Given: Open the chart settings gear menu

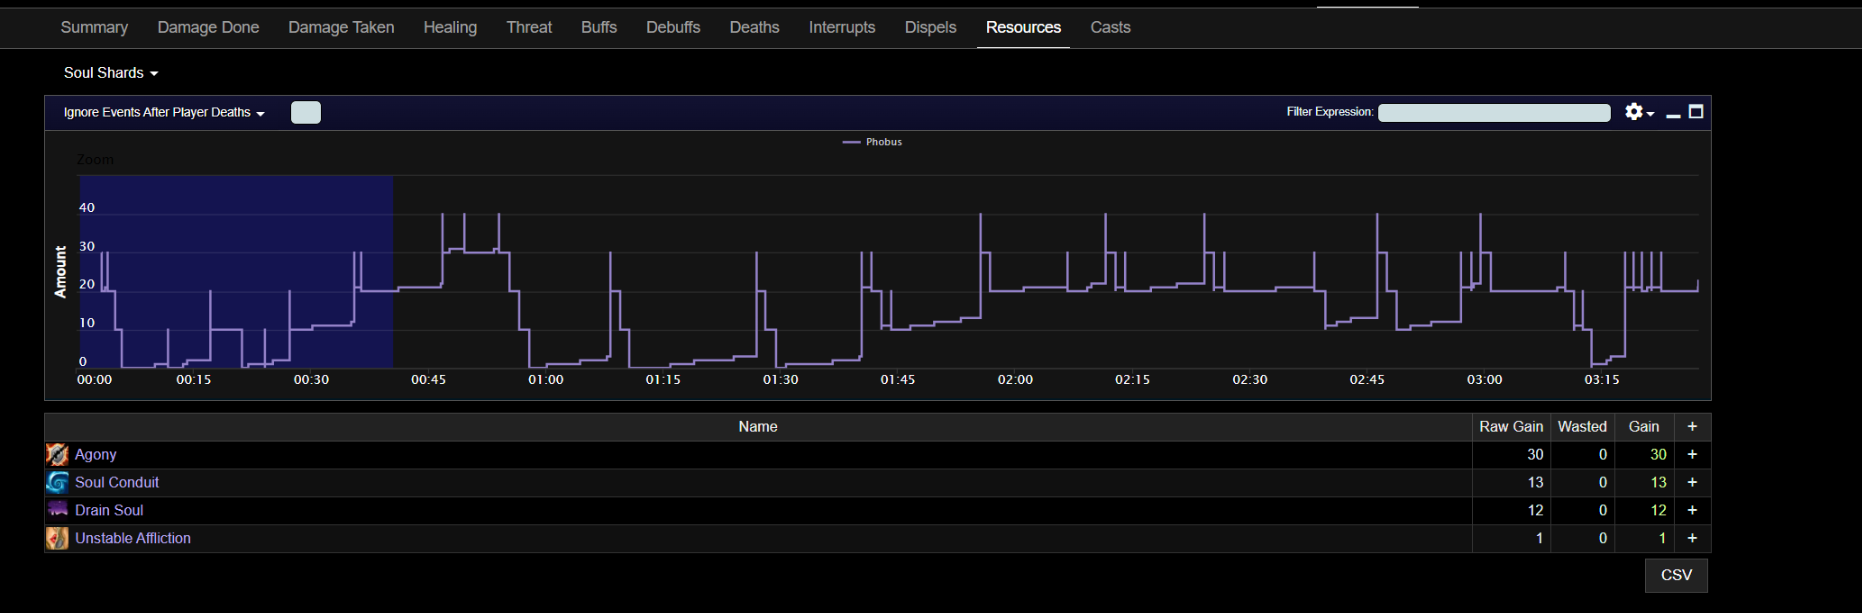Looking at the screenshot, I should (x=1637, y=112).
